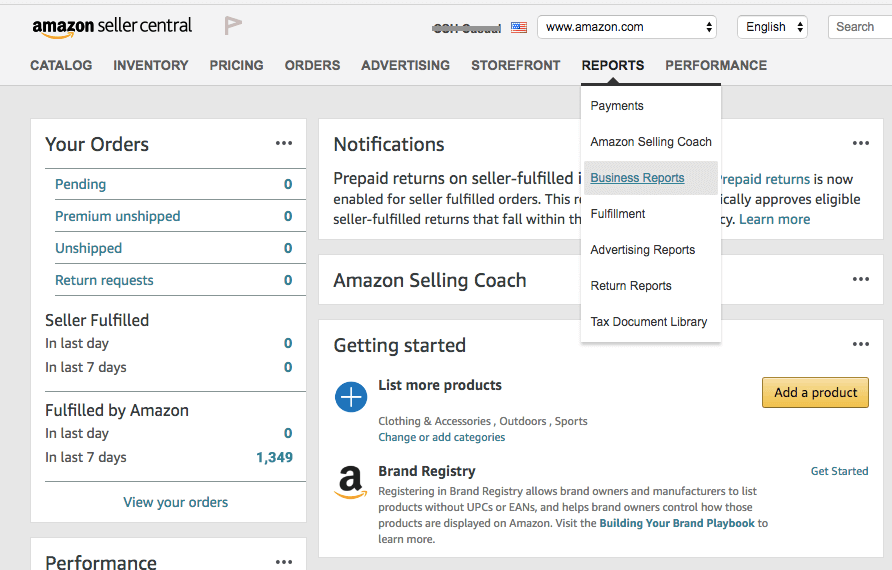Open the www.amazon.com marketplace dropdown

click(x=627, y=27)
